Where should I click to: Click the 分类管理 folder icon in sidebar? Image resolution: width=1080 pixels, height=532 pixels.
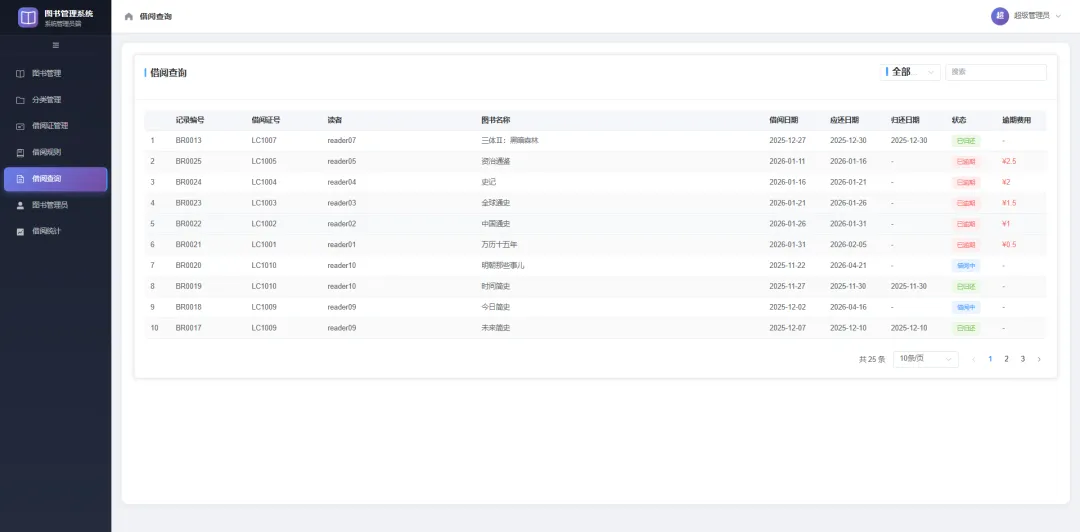20,100
